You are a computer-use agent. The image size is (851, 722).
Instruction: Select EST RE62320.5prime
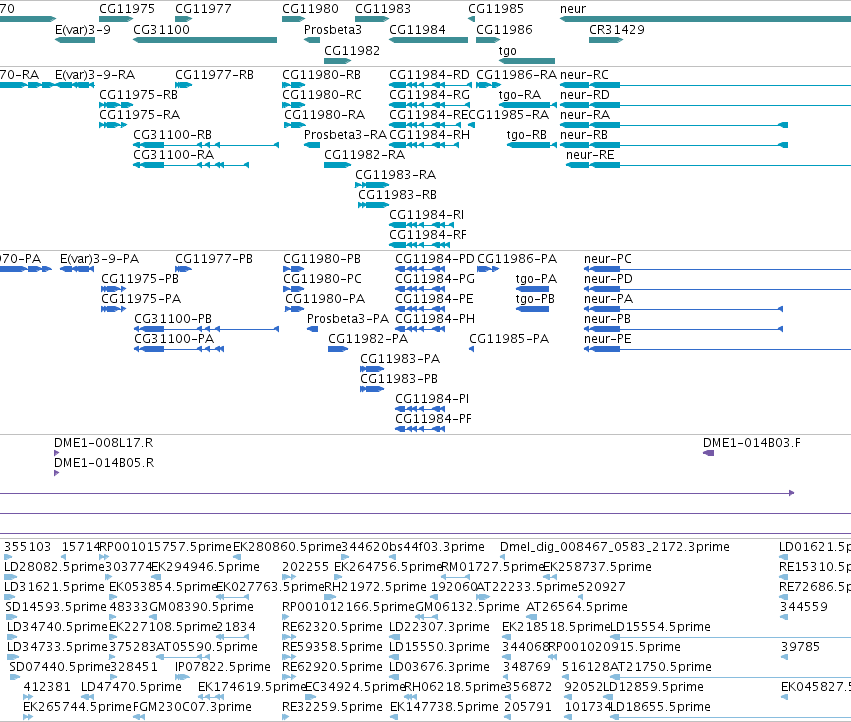332,627
